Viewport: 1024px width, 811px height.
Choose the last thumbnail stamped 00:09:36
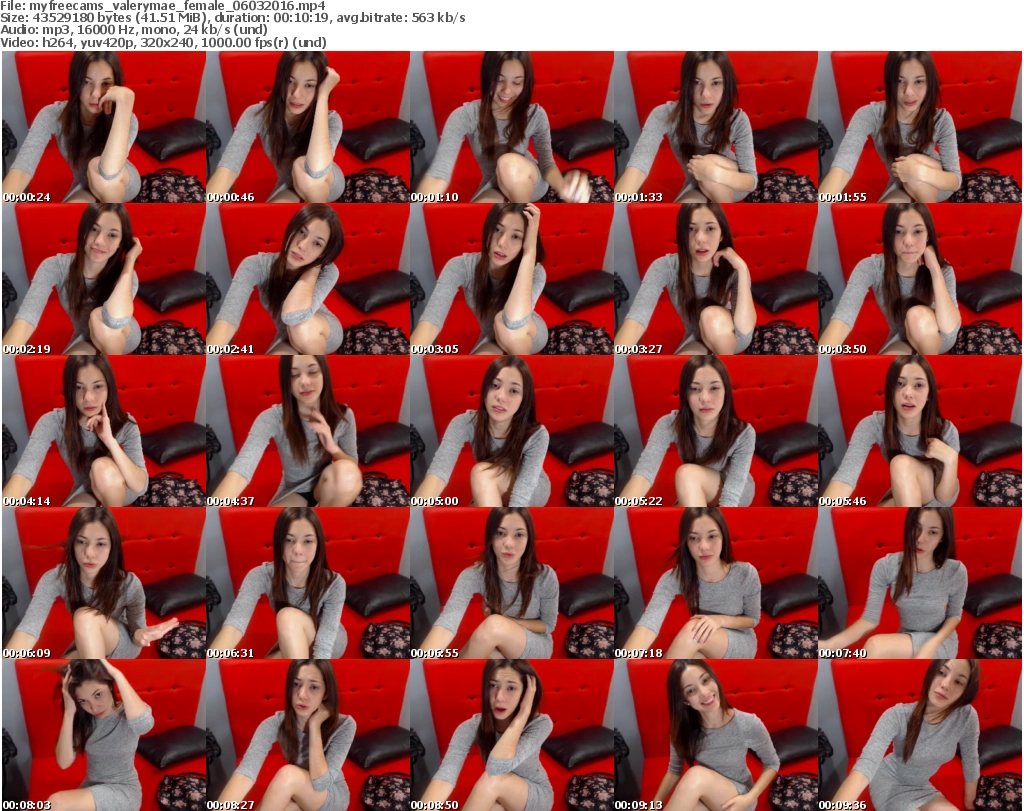pyautogui.click(x=920, y=735)
